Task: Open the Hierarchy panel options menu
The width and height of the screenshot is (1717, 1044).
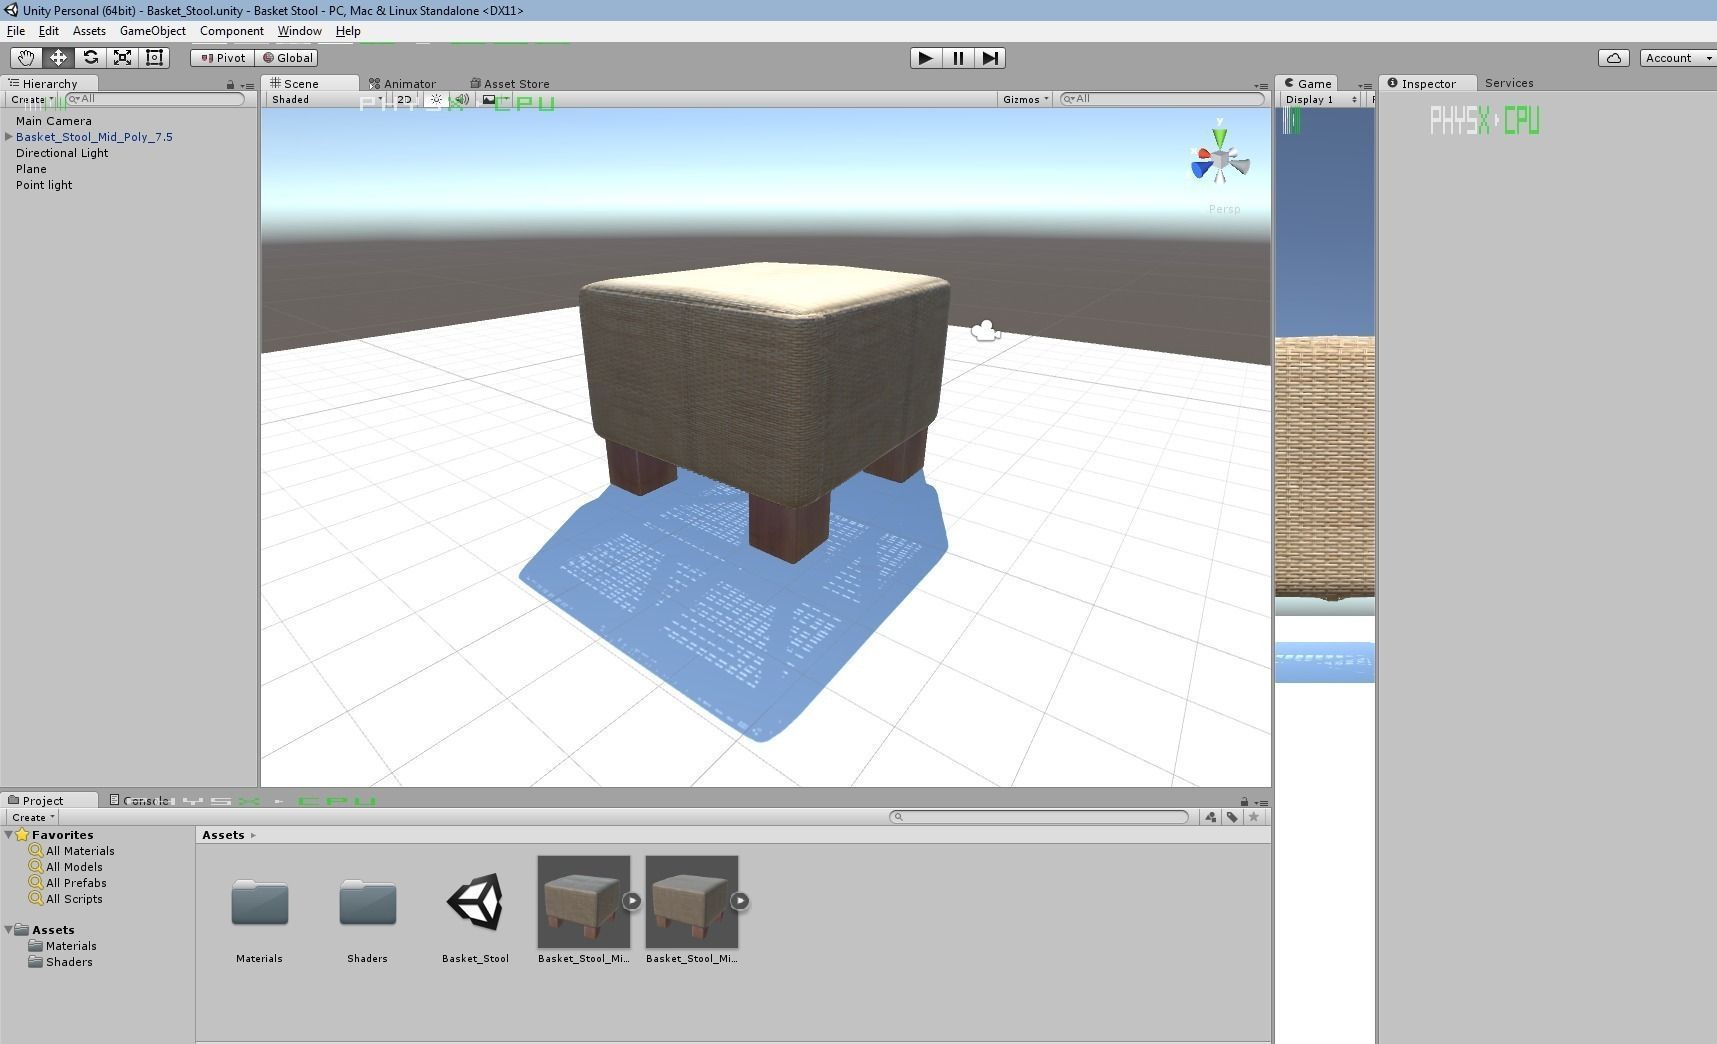Action: 247,85
